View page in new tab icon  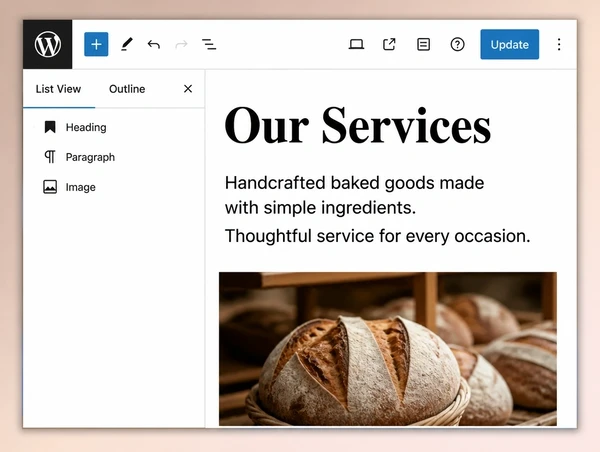pyautogui.click(x=390, y=44)
